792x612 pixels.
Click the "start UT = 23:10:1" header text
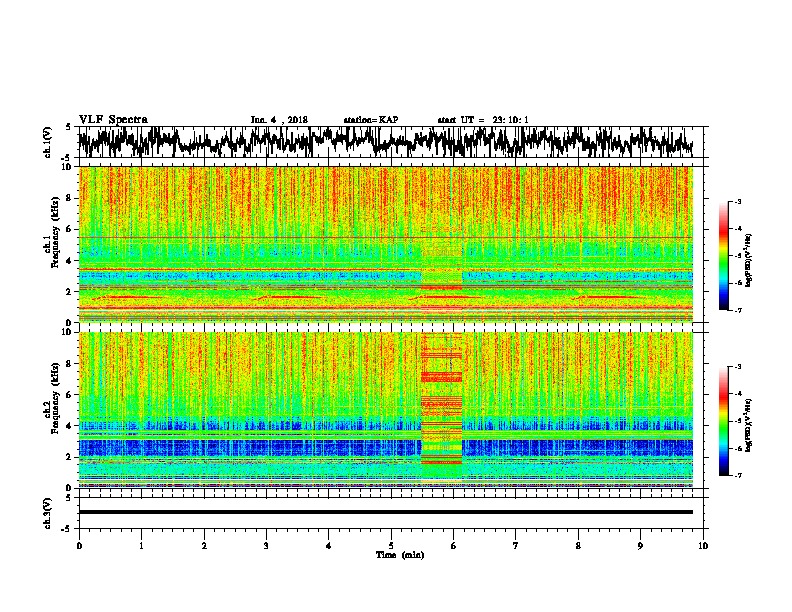tap(483, 120)
